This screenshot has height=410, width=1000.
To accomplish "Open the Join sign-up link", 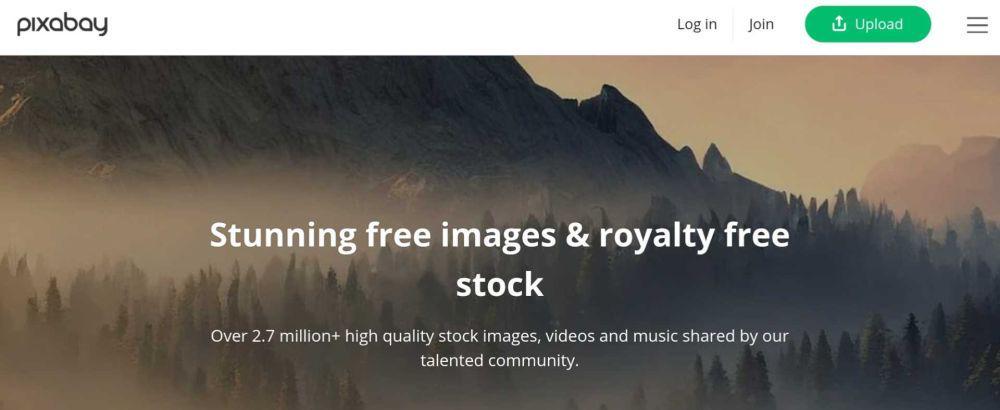I will 761,24.
